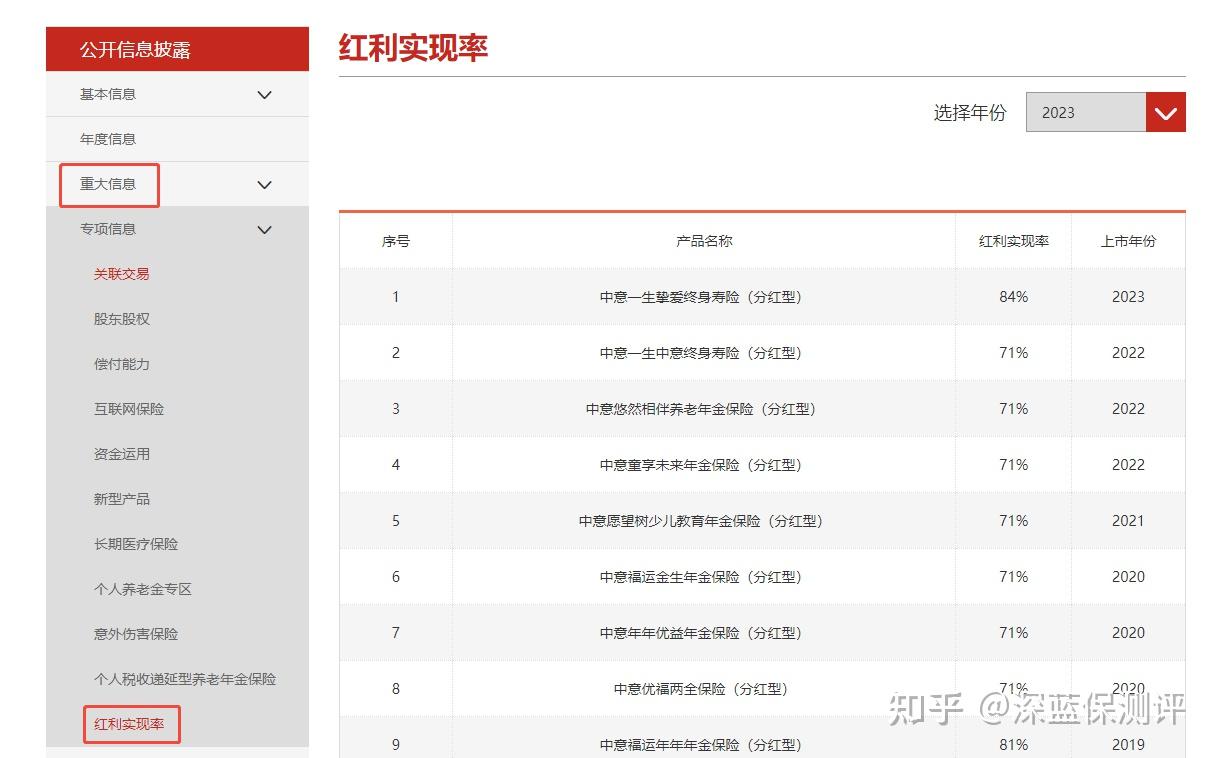Select the 2023 year field
1216x758 pixels.
coord(1086,112)
